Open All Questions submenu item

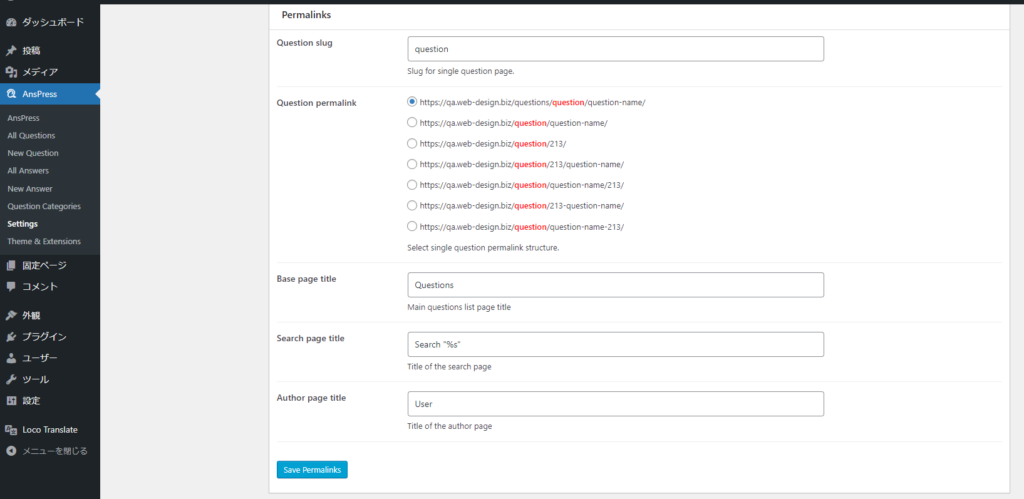[x=31, y=135]
